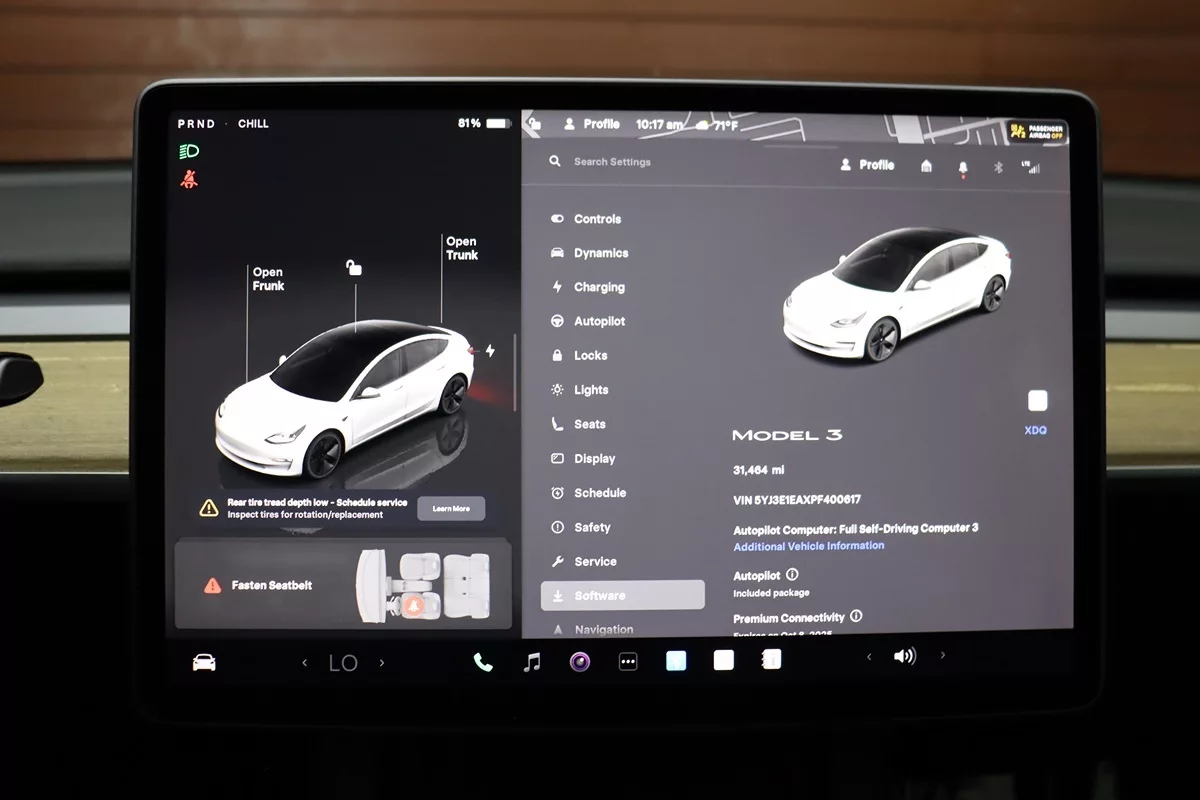1200x800 pixels.
Task: Select the Autopilot settings menu item
Action: 599,321
